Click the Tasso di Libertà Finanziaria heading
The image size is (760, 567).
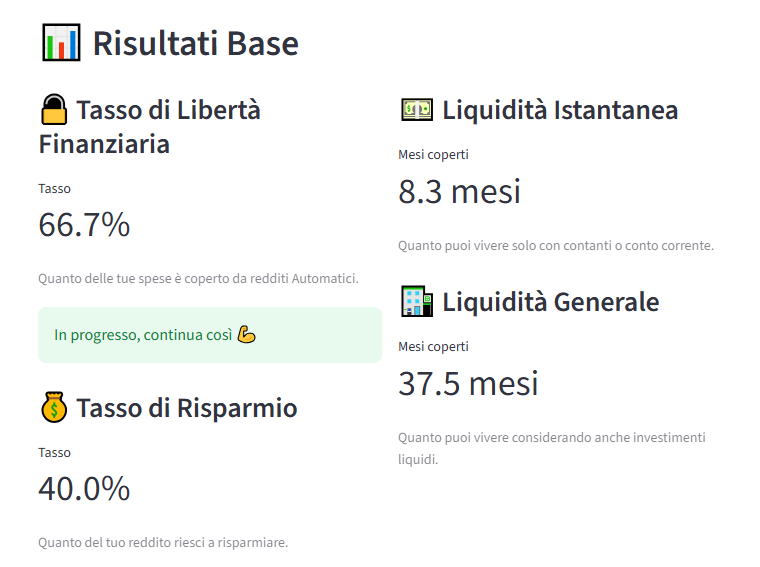[x=150, y=127]
